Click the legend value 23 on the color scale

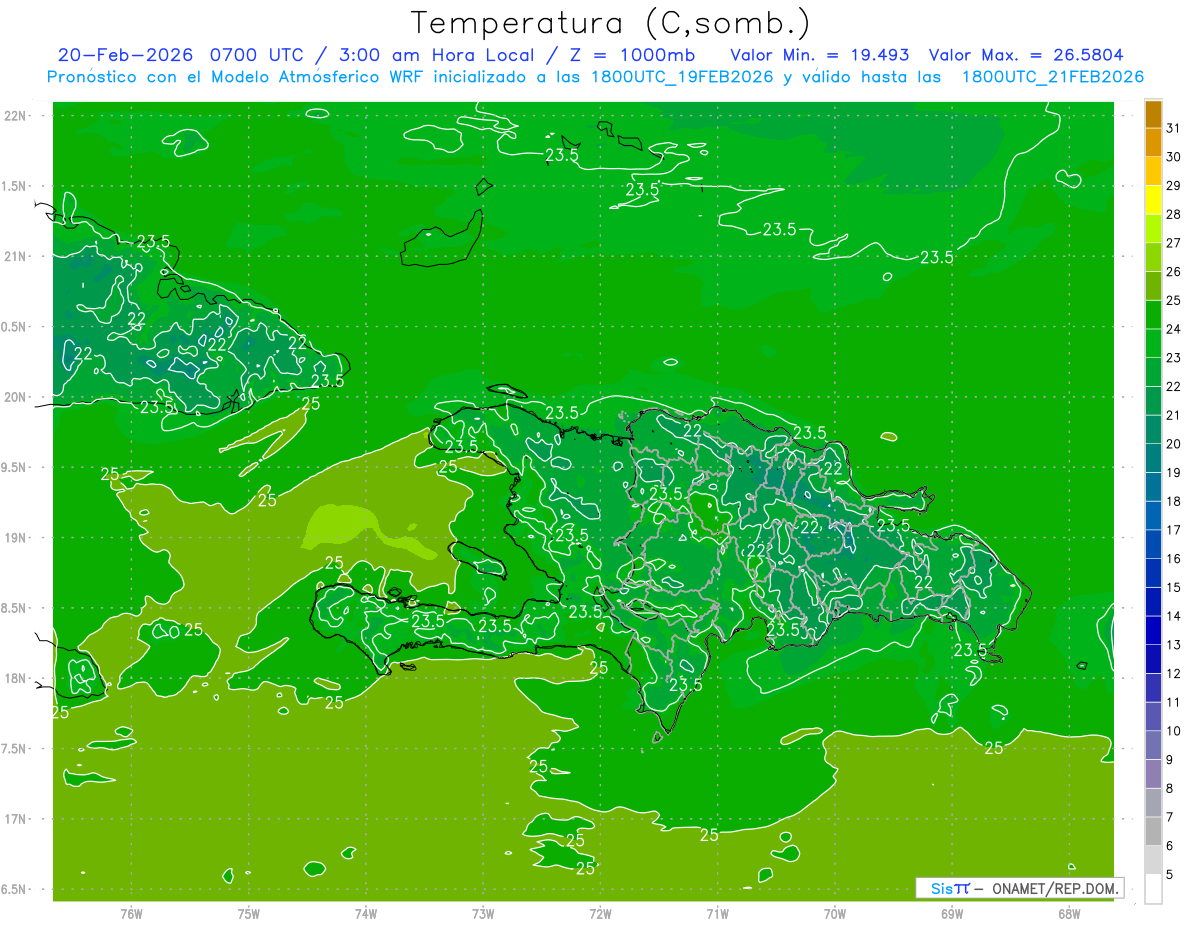(x=1173, y=358)
